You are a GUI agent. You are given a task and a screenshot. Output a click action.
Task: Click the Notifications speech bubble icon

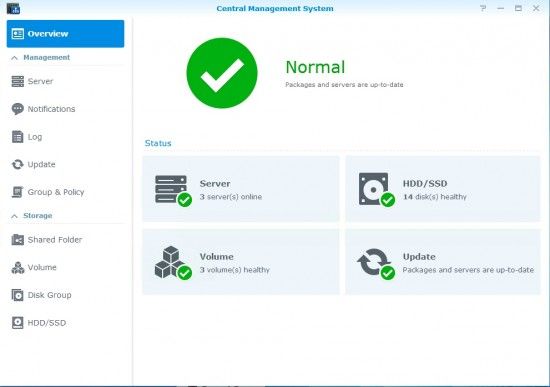pyautogui.click(x=18, y=109)
